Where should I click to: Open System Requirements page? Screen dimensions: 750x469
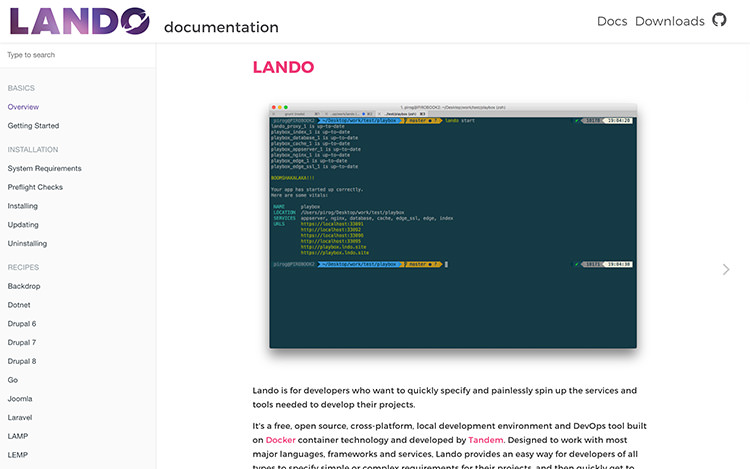44,168
